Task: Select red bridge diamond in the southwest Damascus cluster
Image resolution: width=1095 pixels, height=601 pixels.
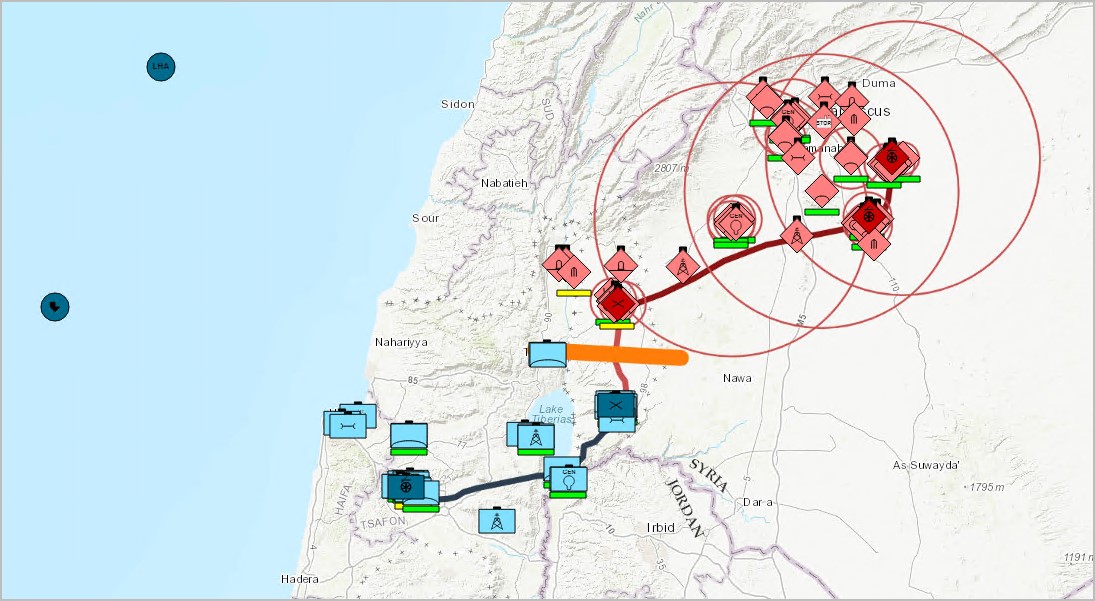Action: pyautogui.click(x=798, y=156)
